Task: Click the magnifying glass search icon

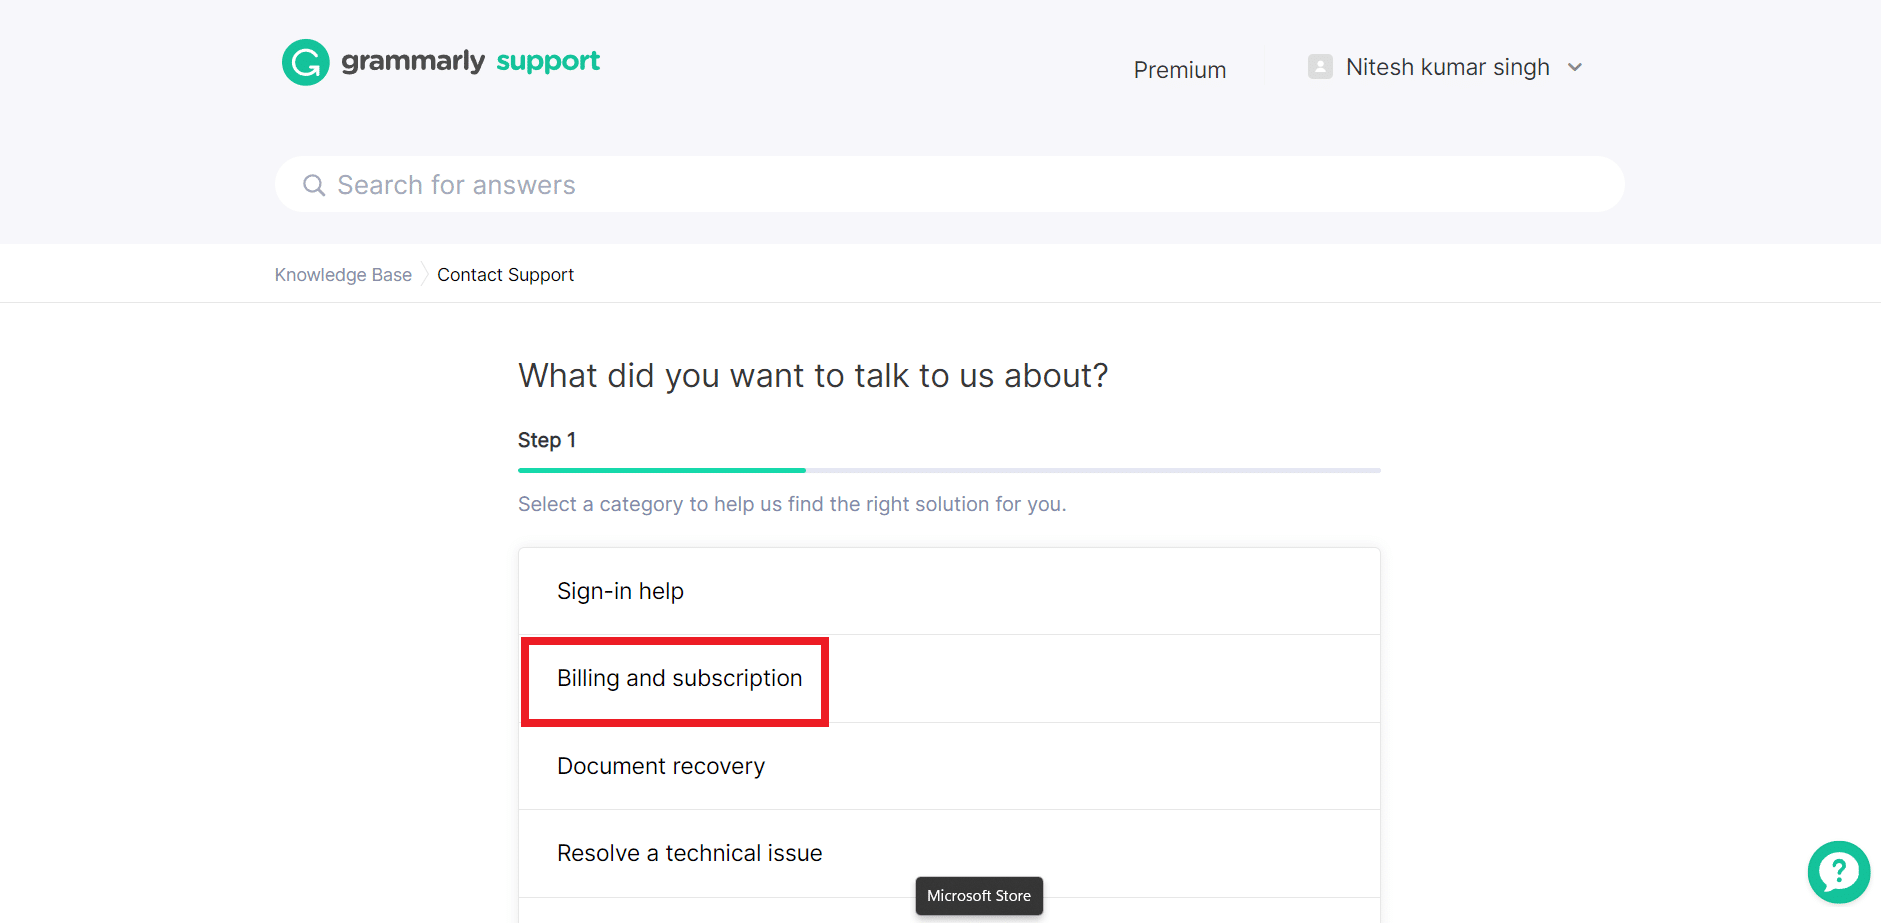Action: coord(314,185)
